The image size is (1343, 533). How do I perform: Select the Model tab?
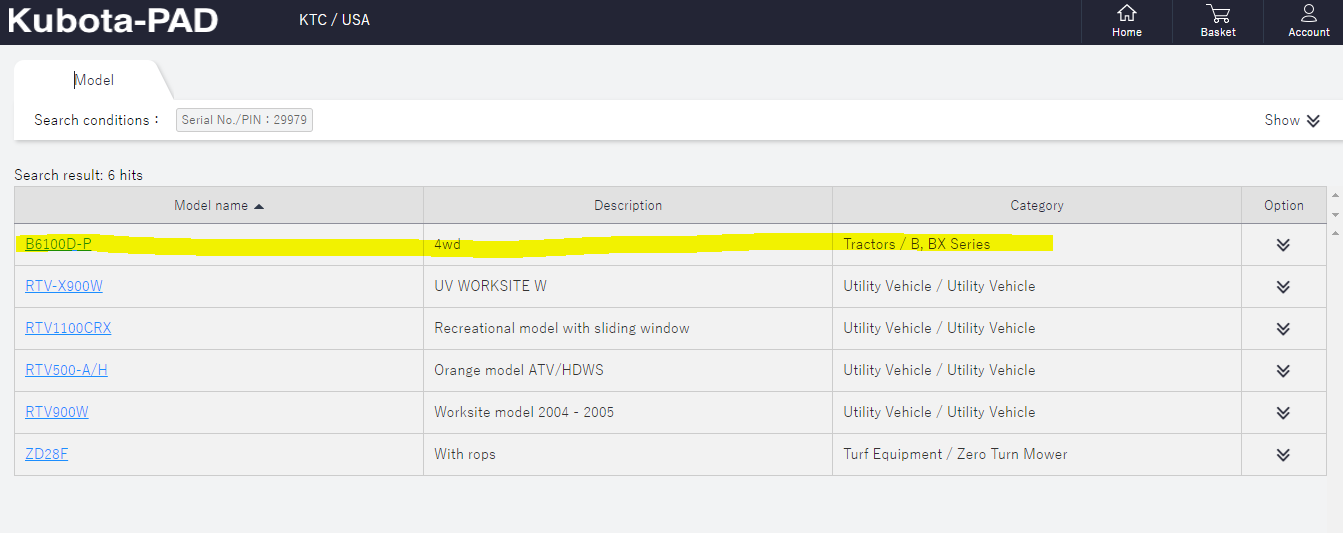tap(94, 80)
